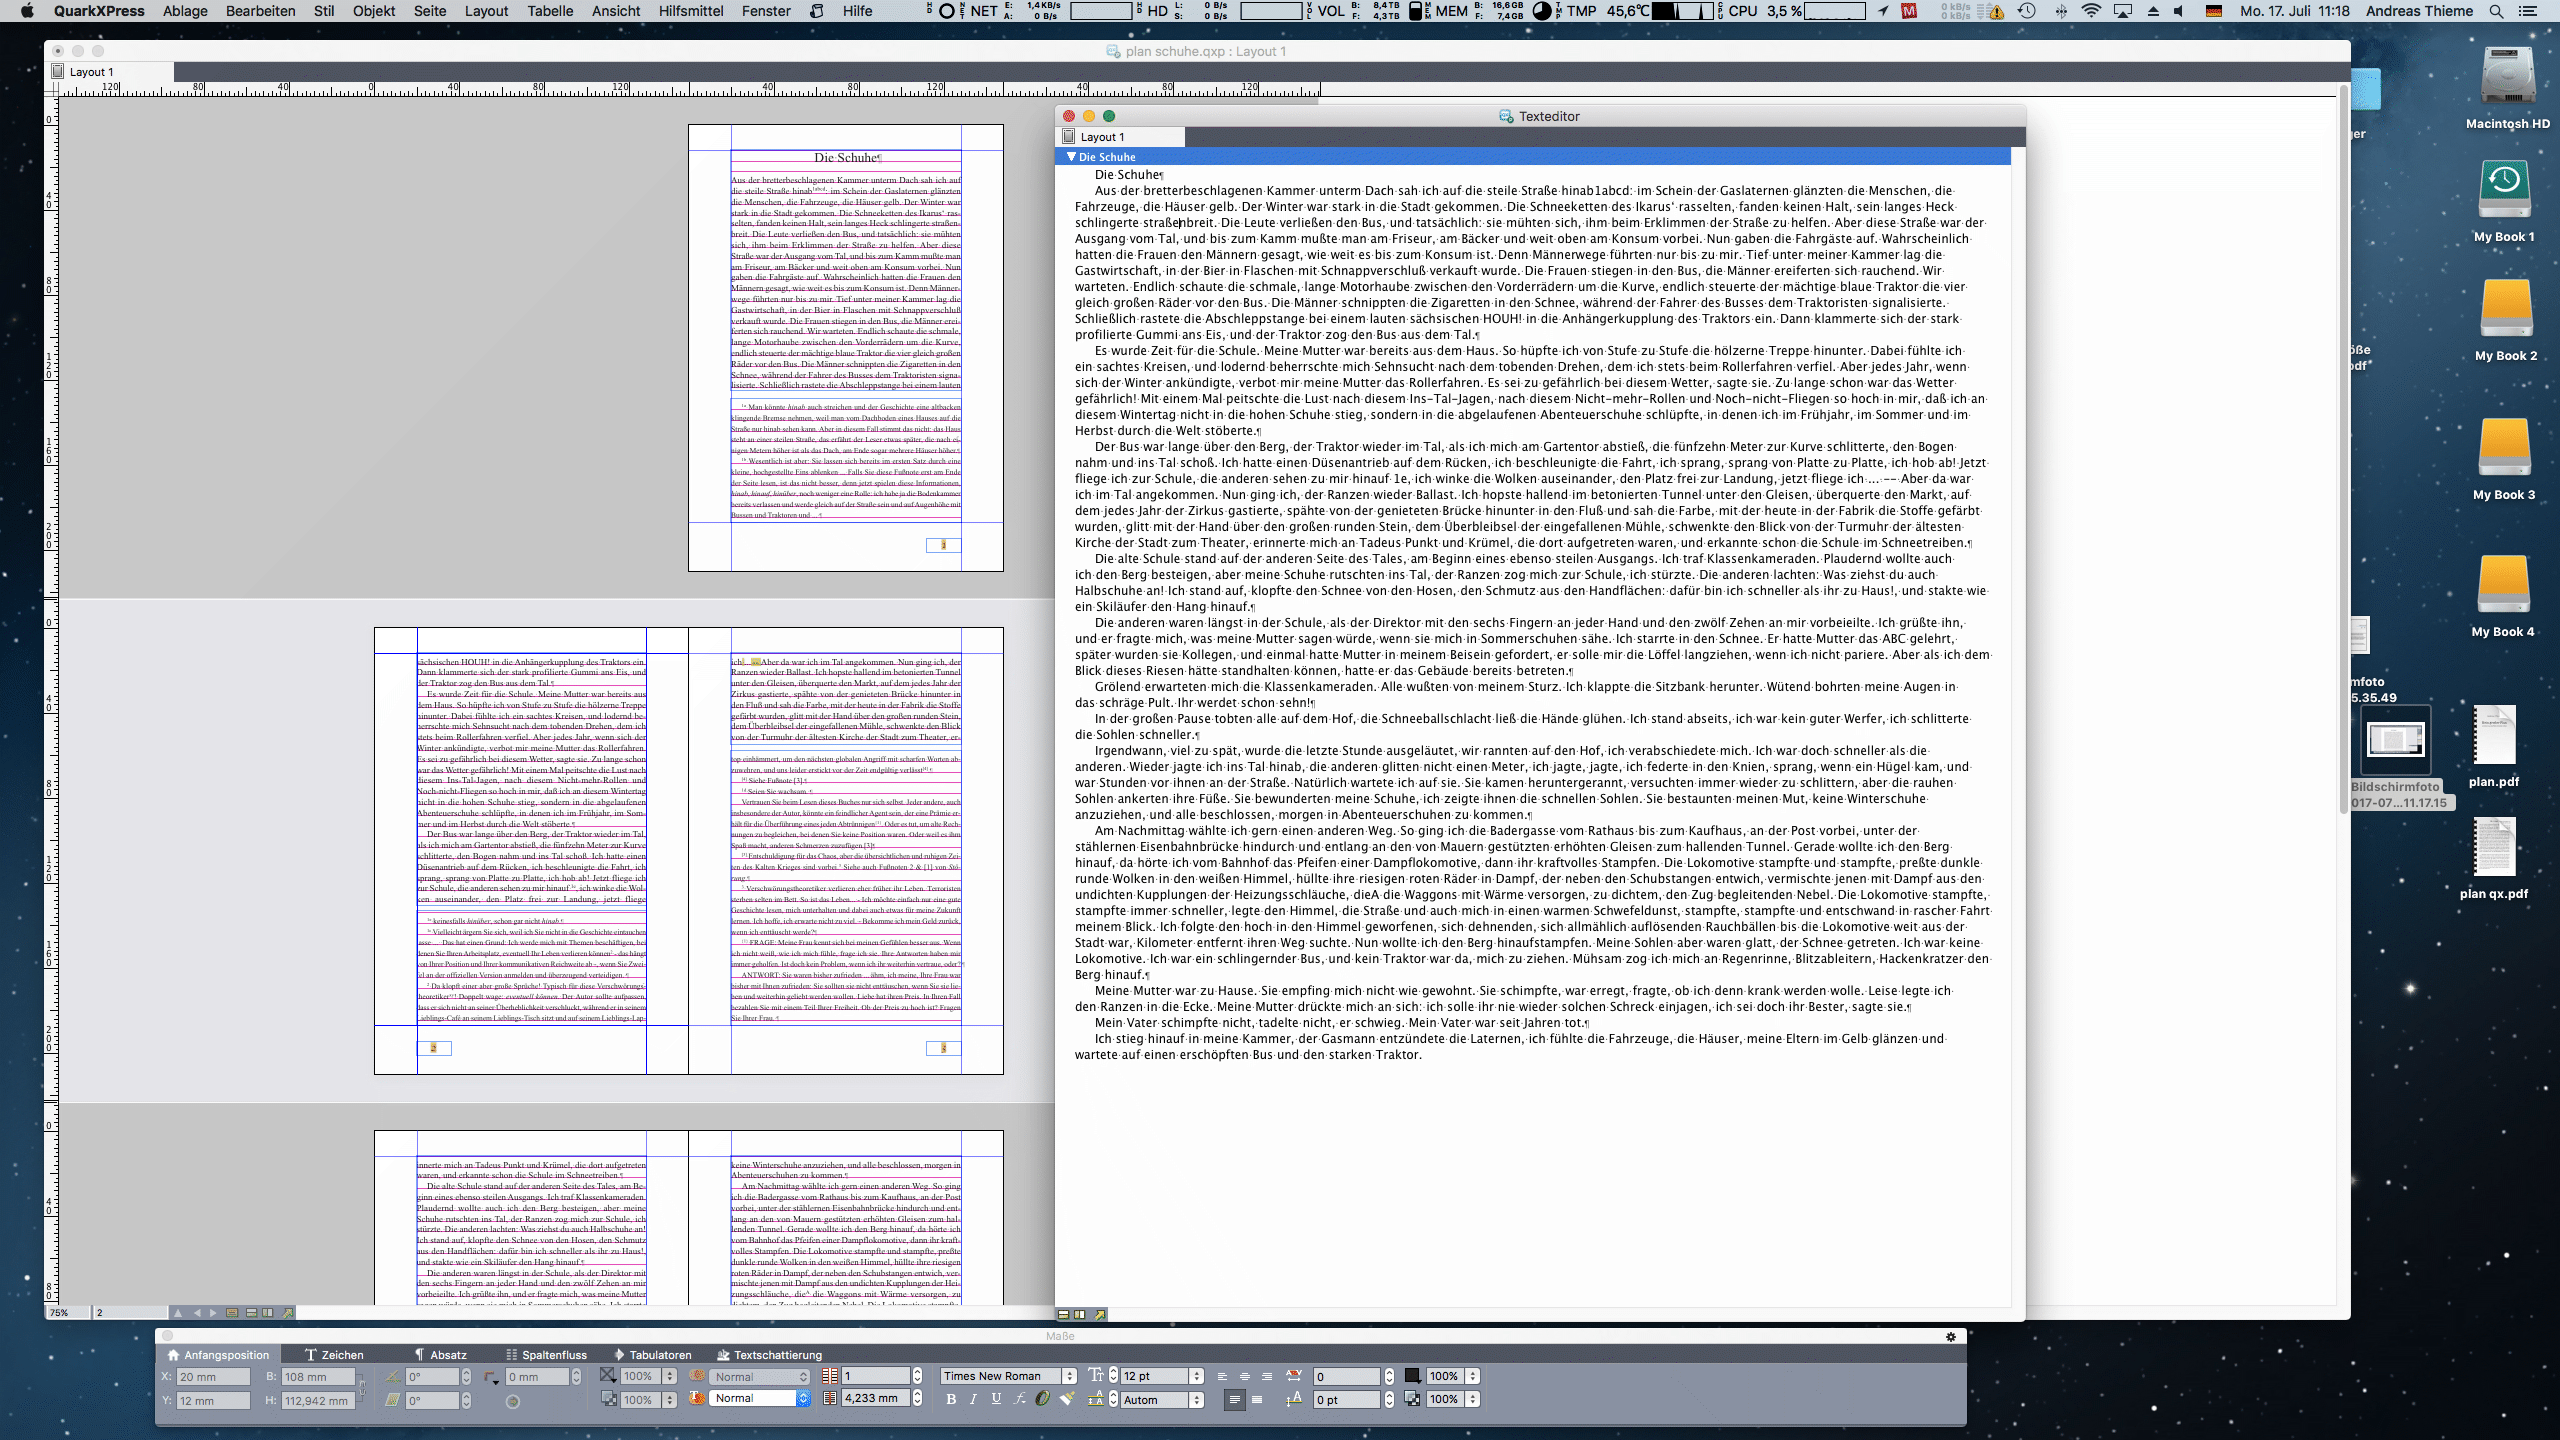
Task: Toggle italic text style
Action: point(973,1399)
